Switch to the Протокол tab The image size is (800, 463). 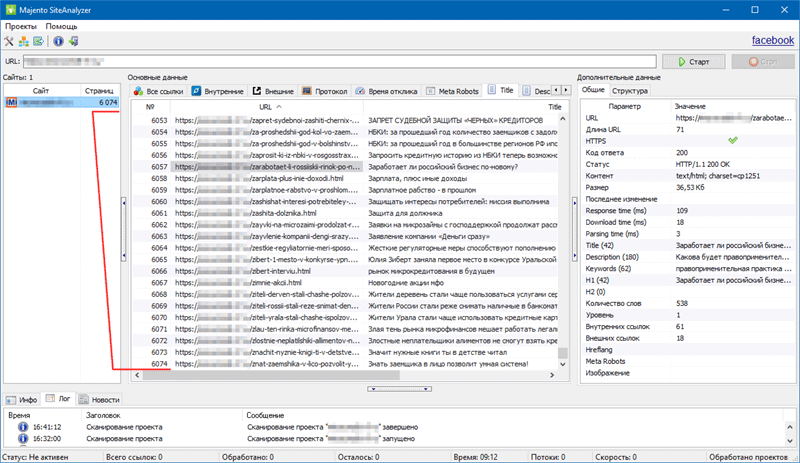[325, 91]
